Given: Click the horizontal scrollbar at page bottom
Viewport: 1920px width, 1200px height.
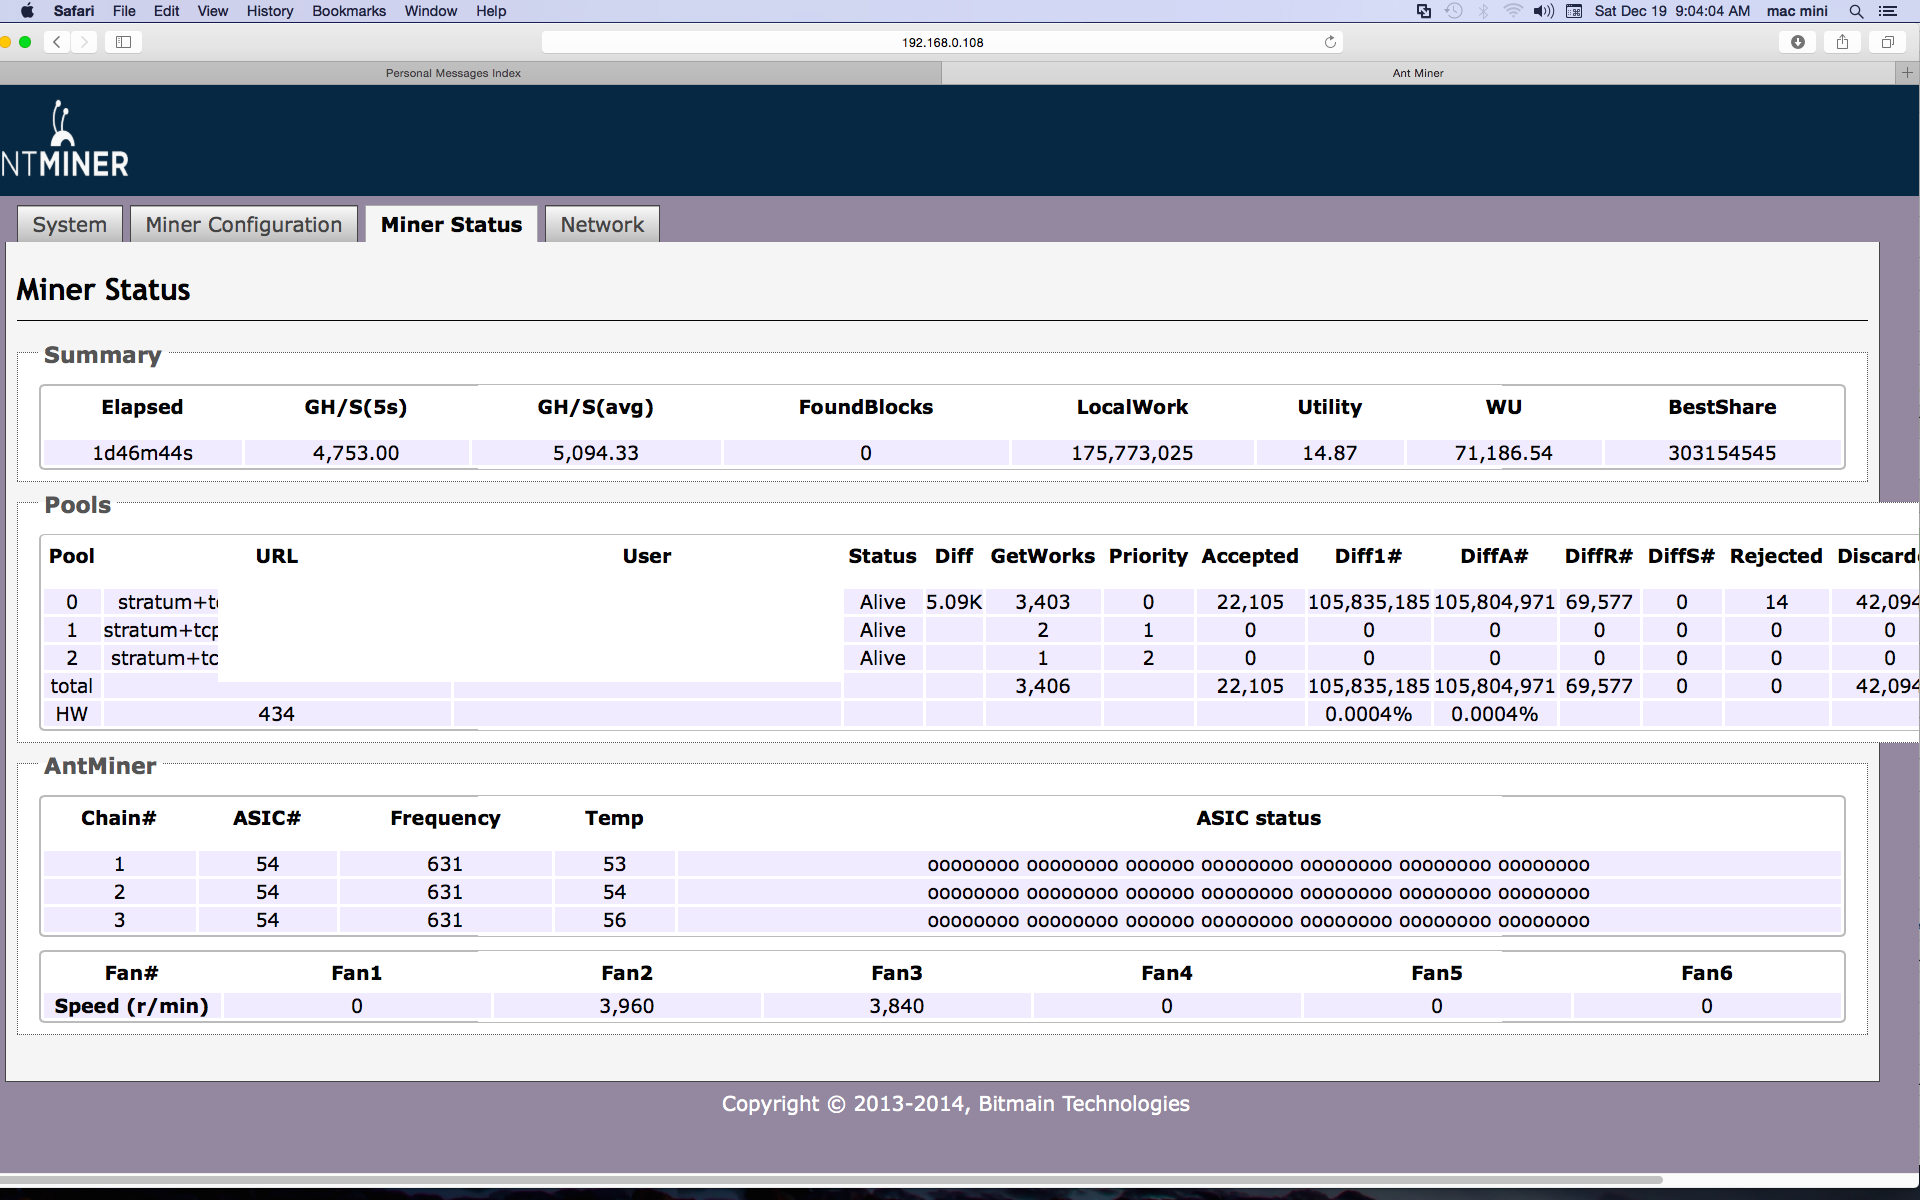Looking at the screenshot, I should pos(830,1179).
